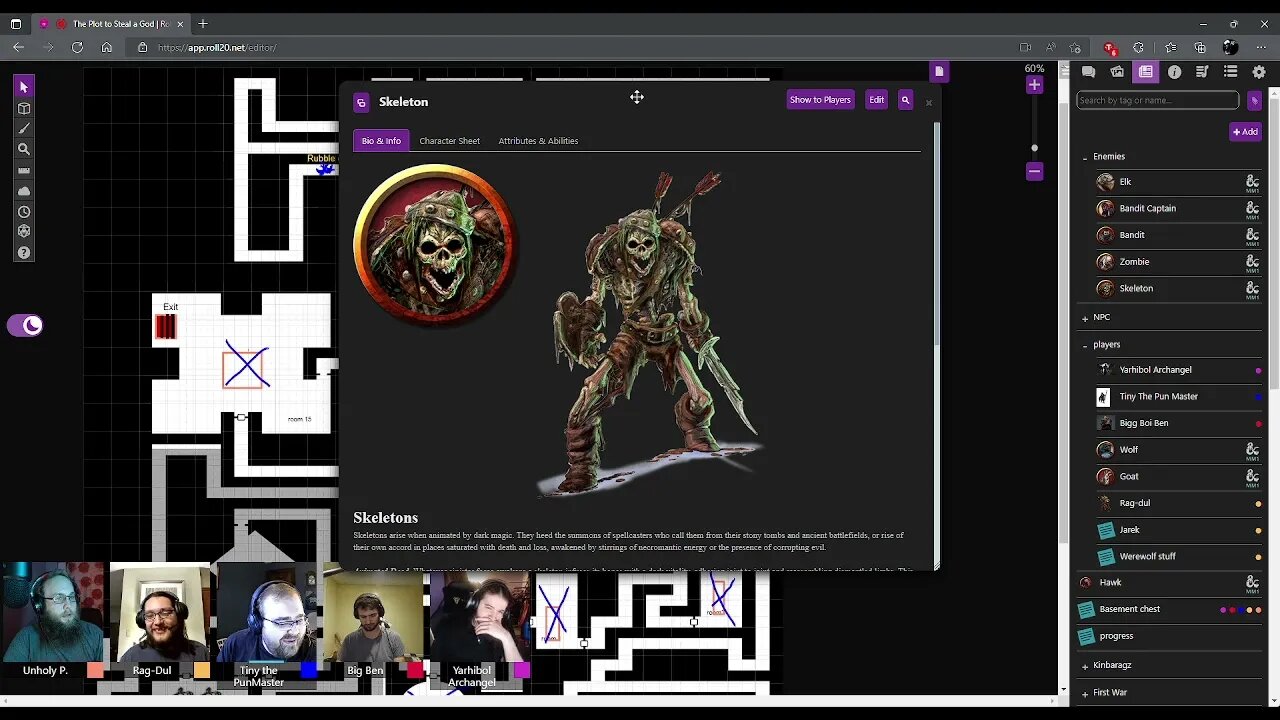Toggle the dark mode moon switch
The height and width of the screenshot is (720, 1280).
click(25, 325)
